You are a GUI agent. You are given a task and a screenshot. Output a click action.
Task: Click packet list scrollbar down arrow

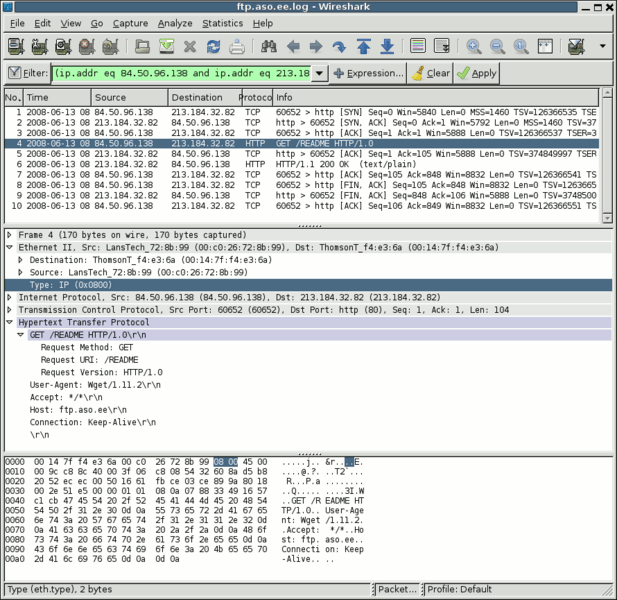click(607, 218)
